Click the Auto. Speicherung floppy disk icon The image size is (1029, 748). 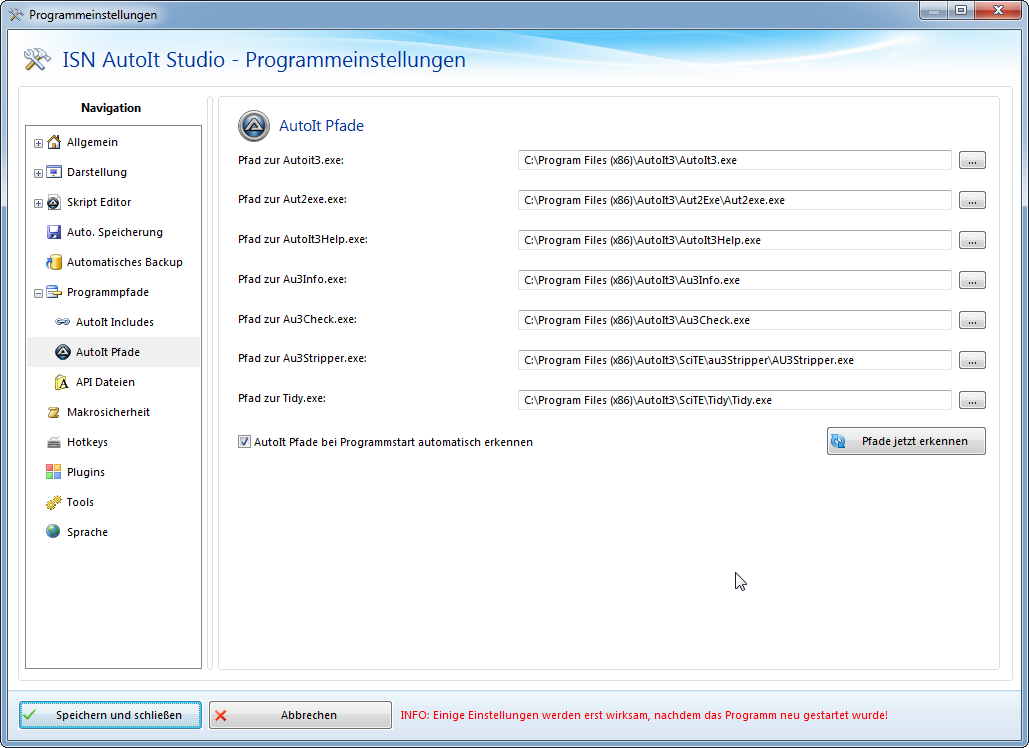pyautogui.click(x=54, y=232)
